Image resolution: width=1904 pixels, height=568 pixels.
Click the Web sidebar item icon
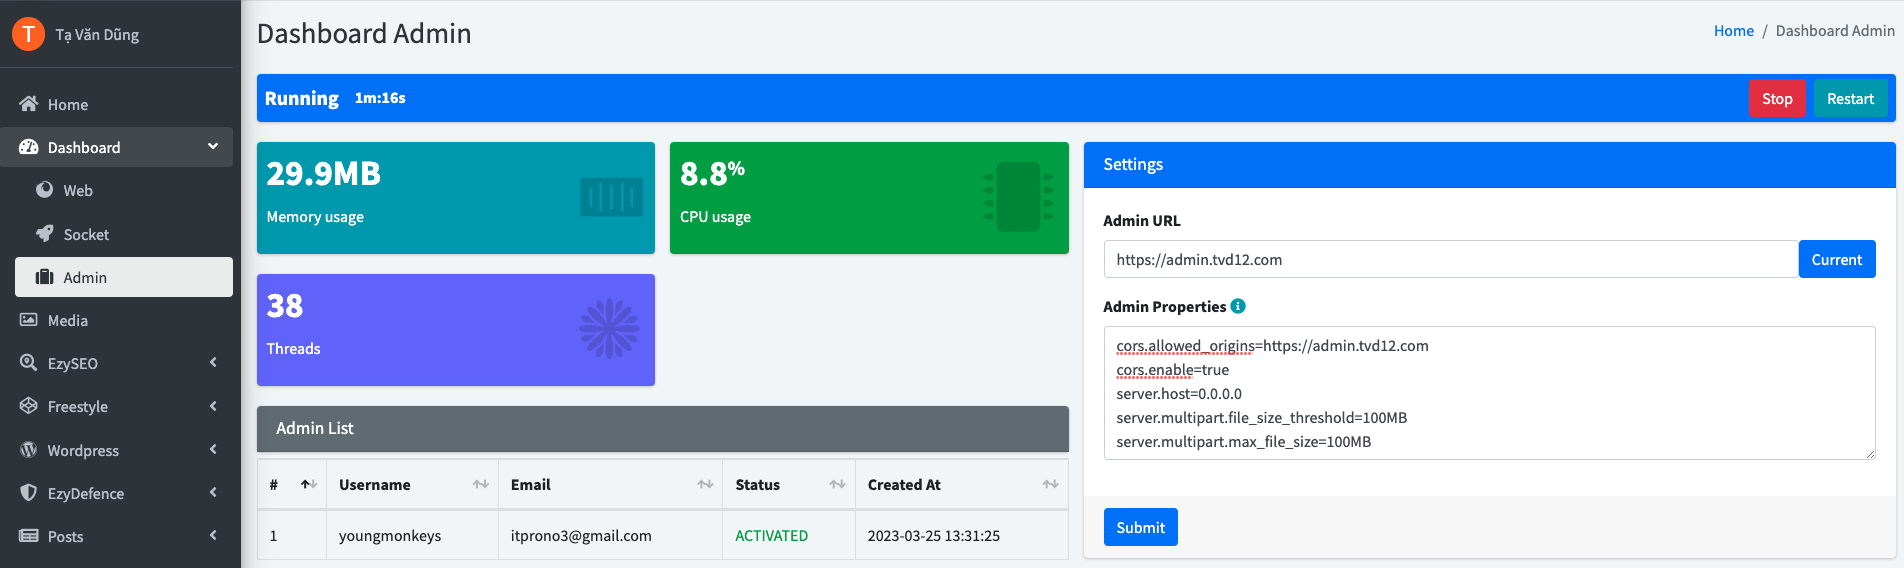[44, 190]
